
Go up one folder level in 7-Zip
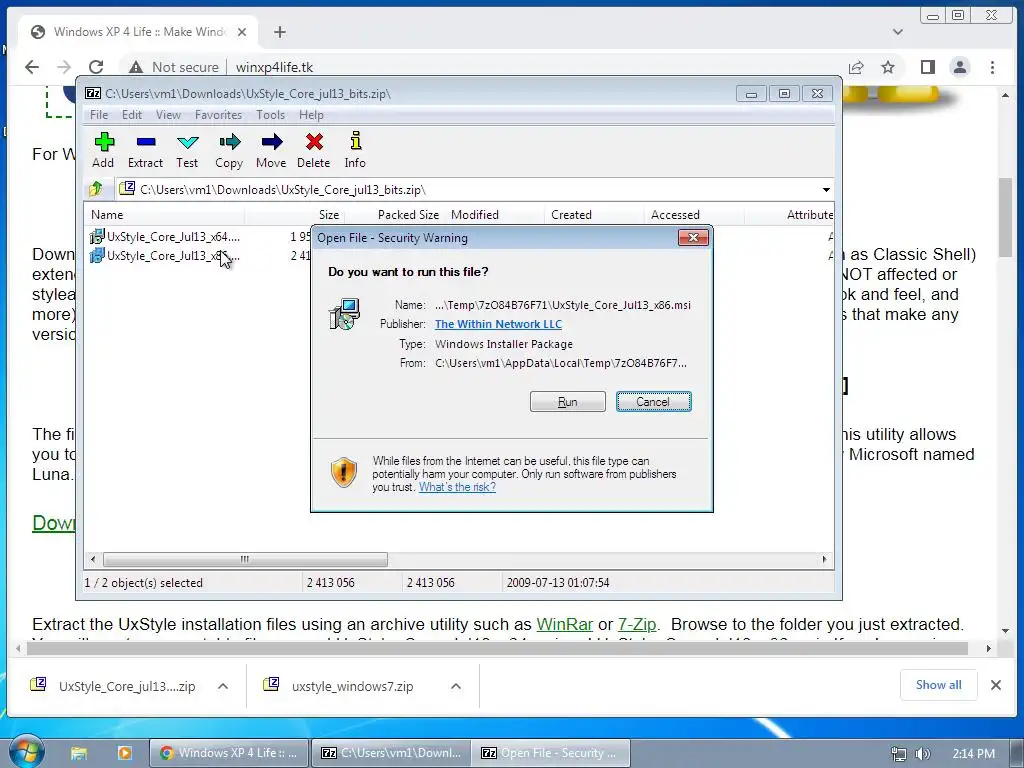tap(95, 189)
